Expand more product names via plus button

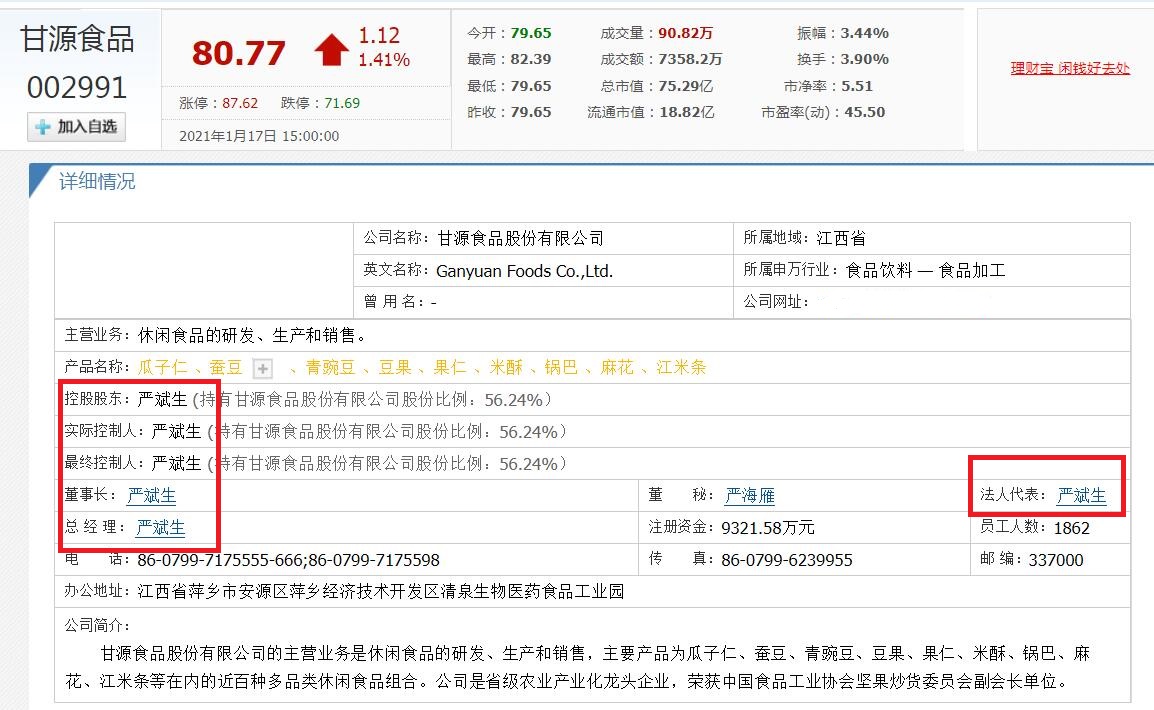tap(262, 367)
